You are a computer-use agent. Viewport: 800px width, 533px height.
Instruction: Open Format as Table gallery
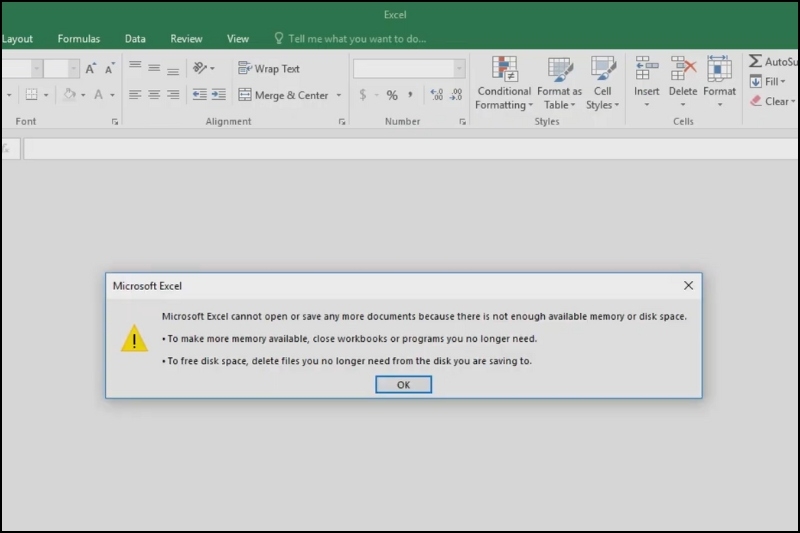559,83
